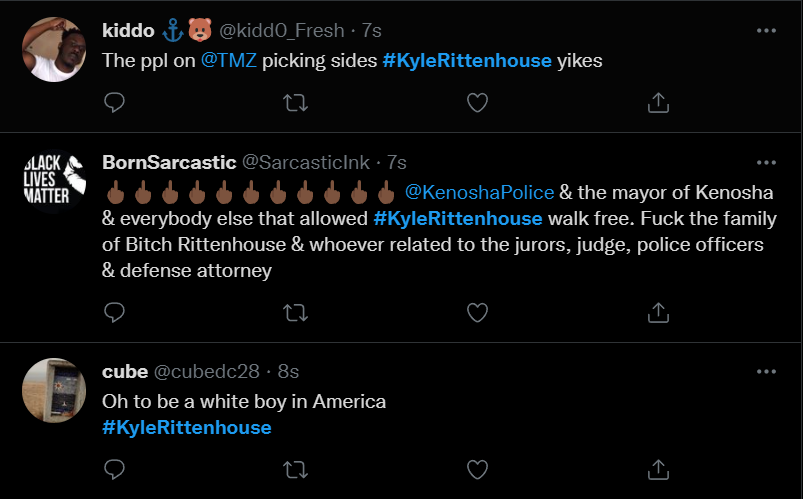Share BornSarcastic's tweet
Viewport: 803px width, 499px height.
pyautogui.click(x=659, y=313)
